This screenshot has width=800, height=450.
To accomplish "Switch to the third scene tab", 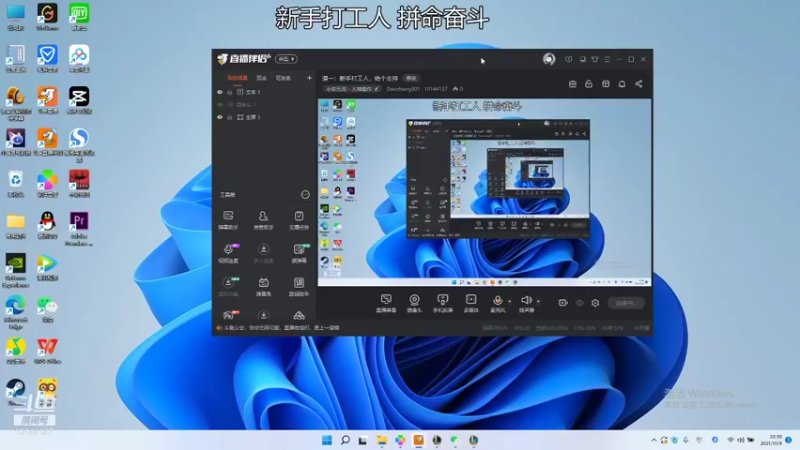I will [x=283, y=78].
